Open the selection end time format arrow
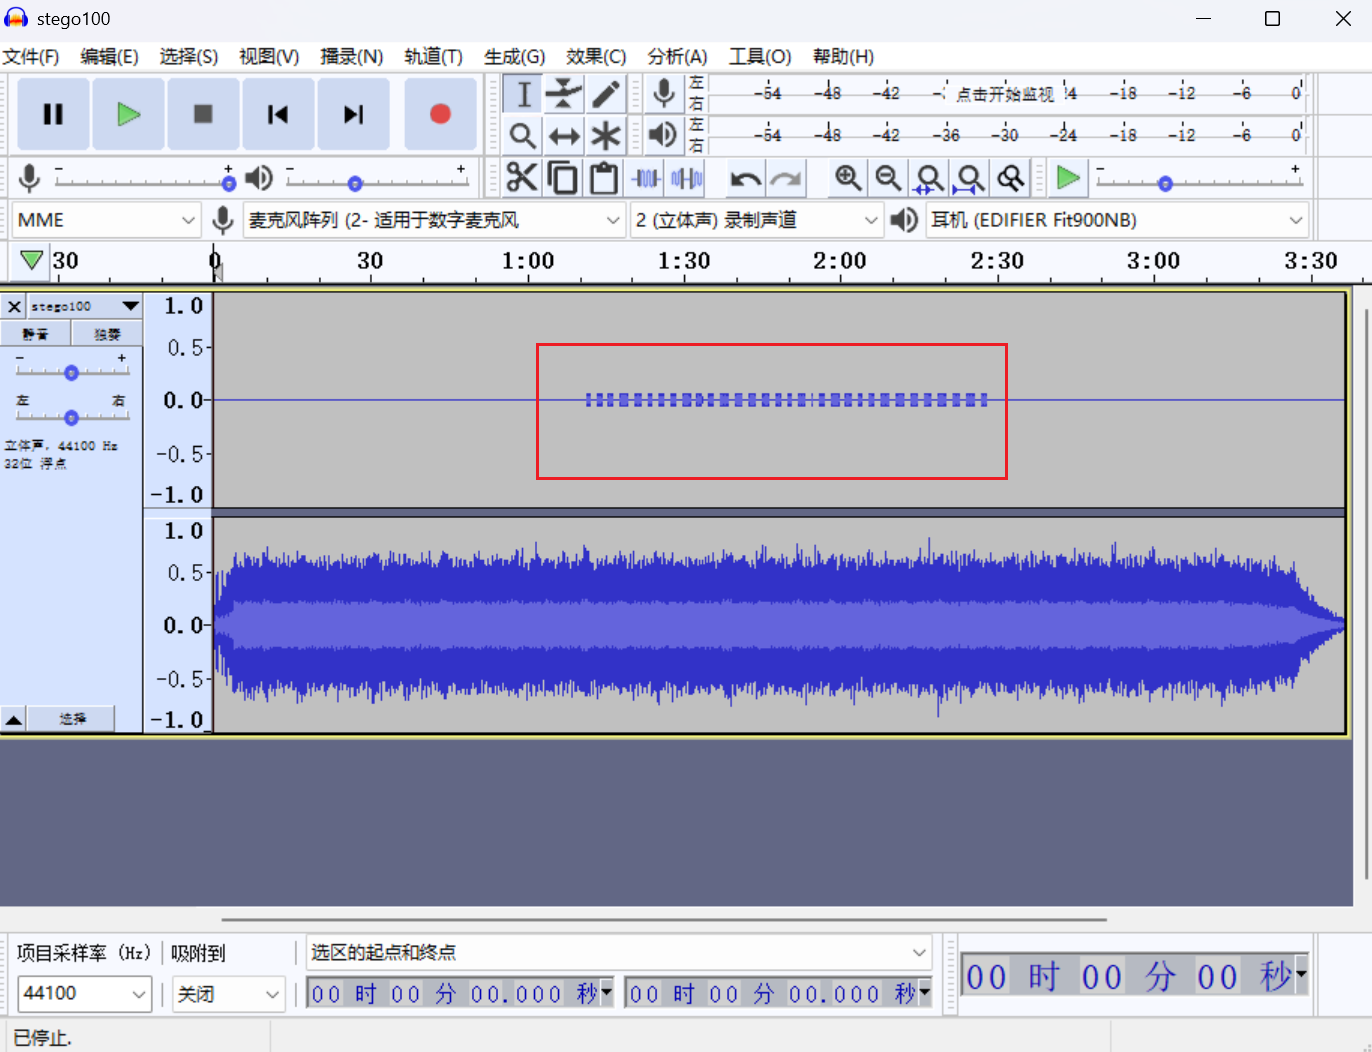Viewport: 1372px width, 1052px height. coord(924,993)
